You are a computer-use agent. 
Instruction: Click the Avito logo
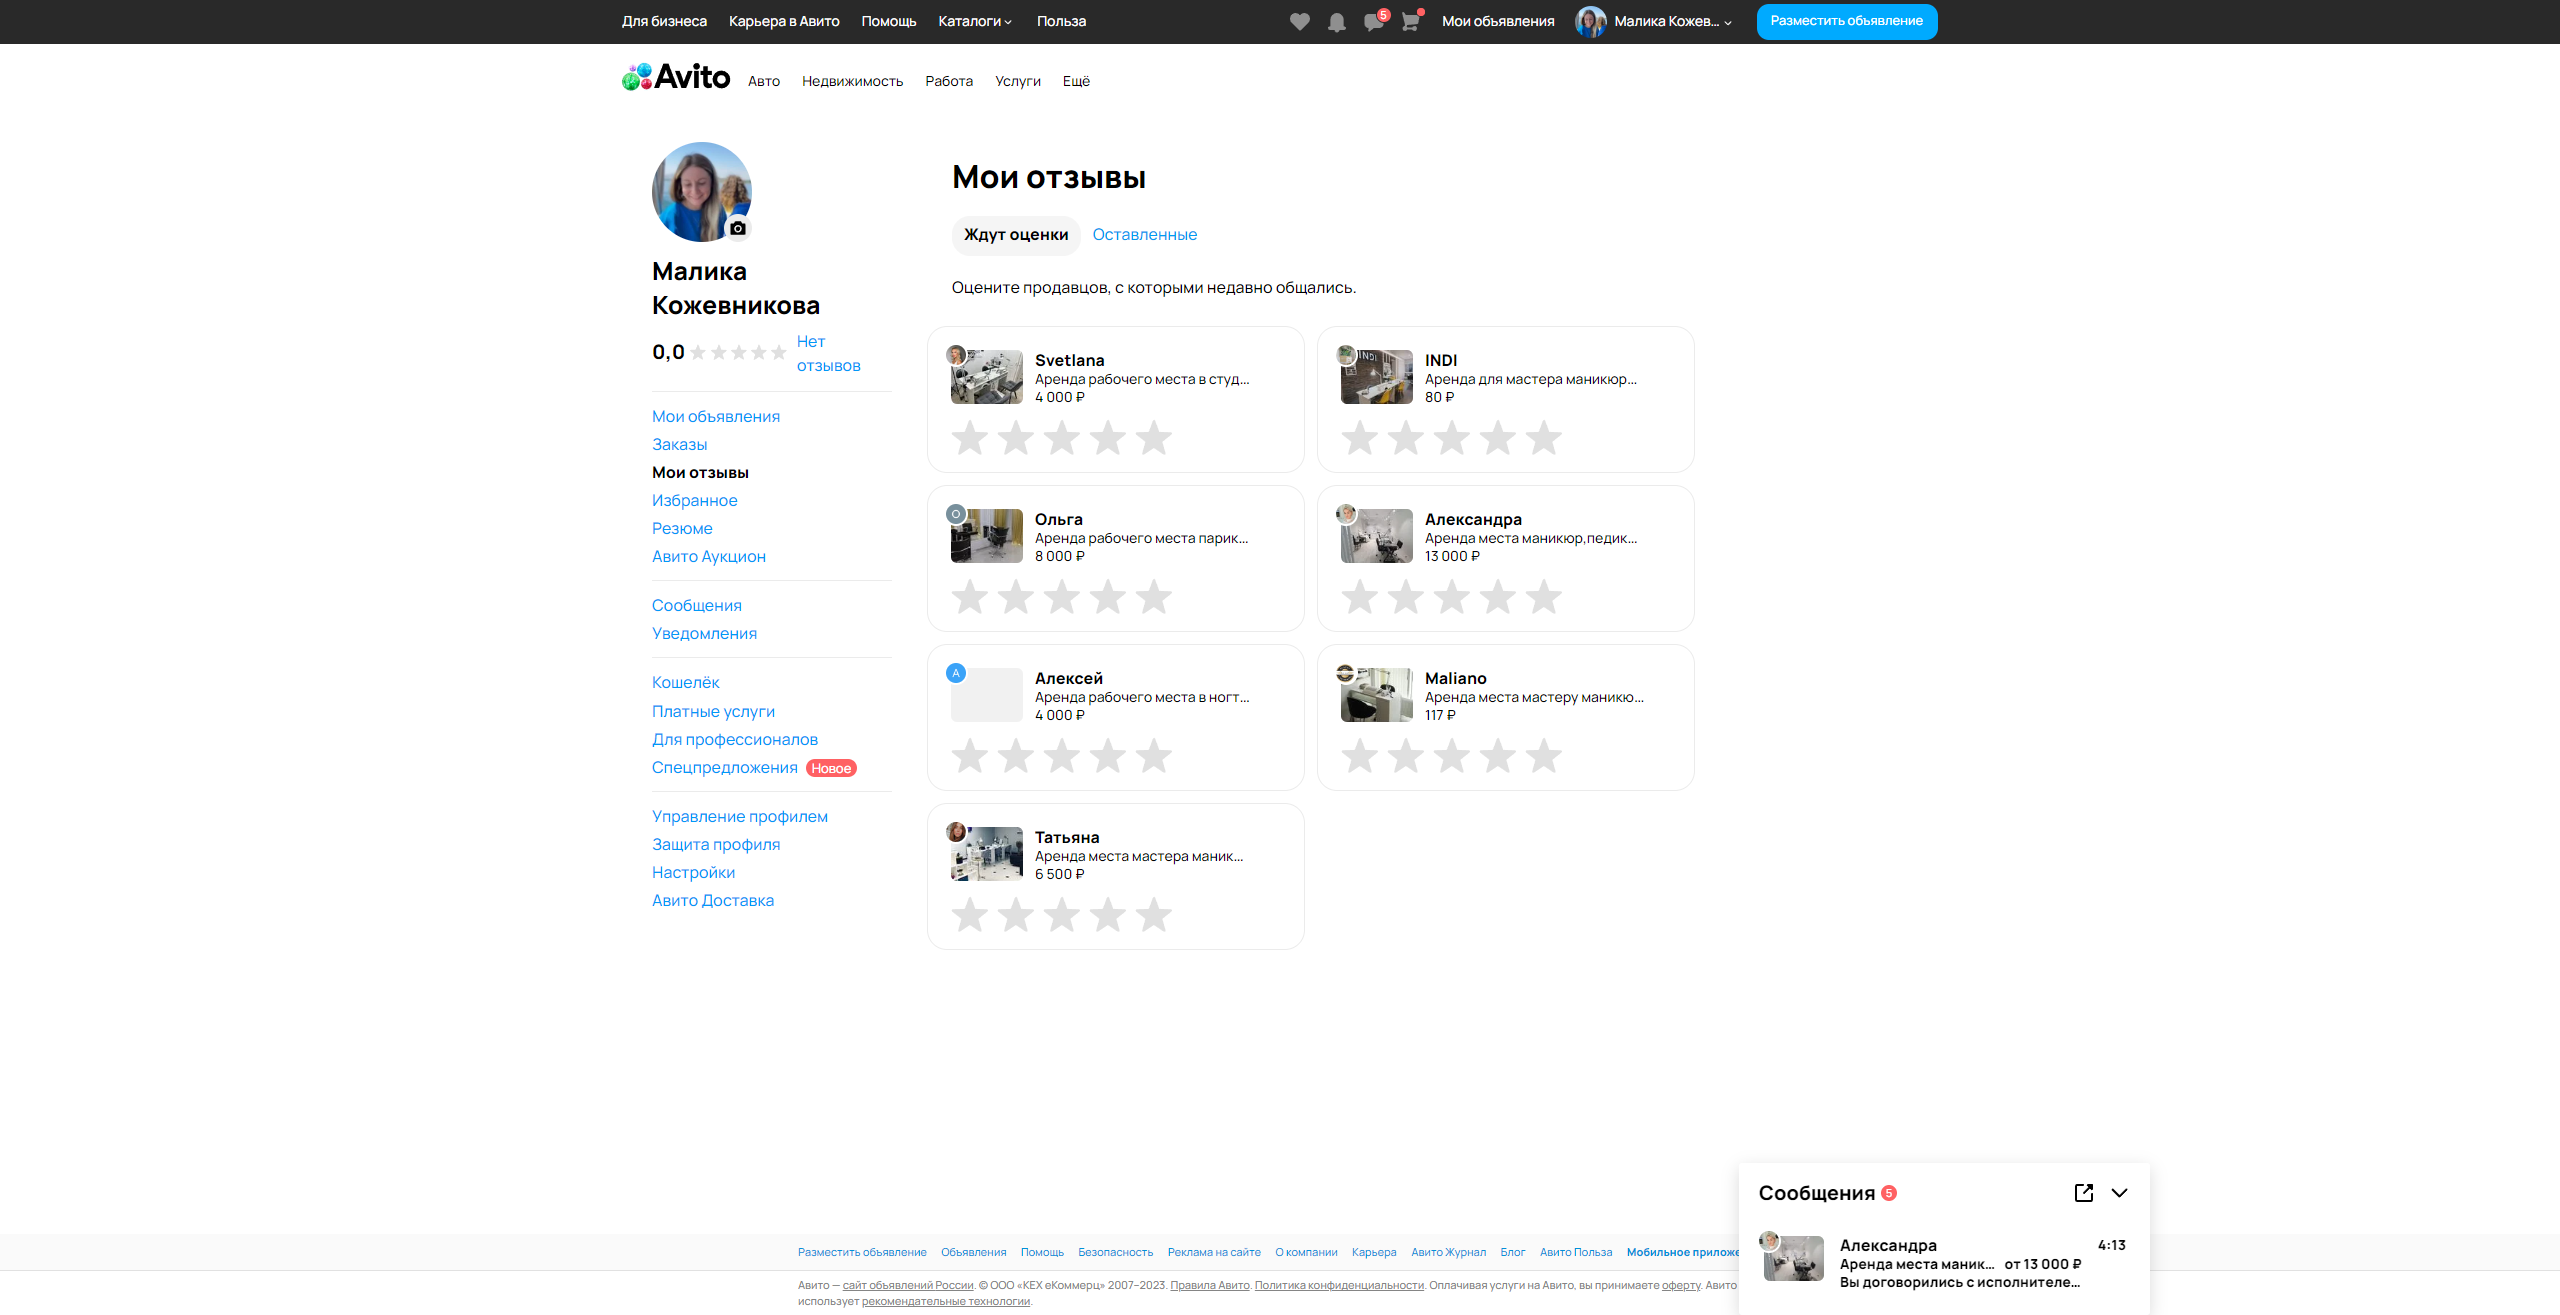(676, 77)
